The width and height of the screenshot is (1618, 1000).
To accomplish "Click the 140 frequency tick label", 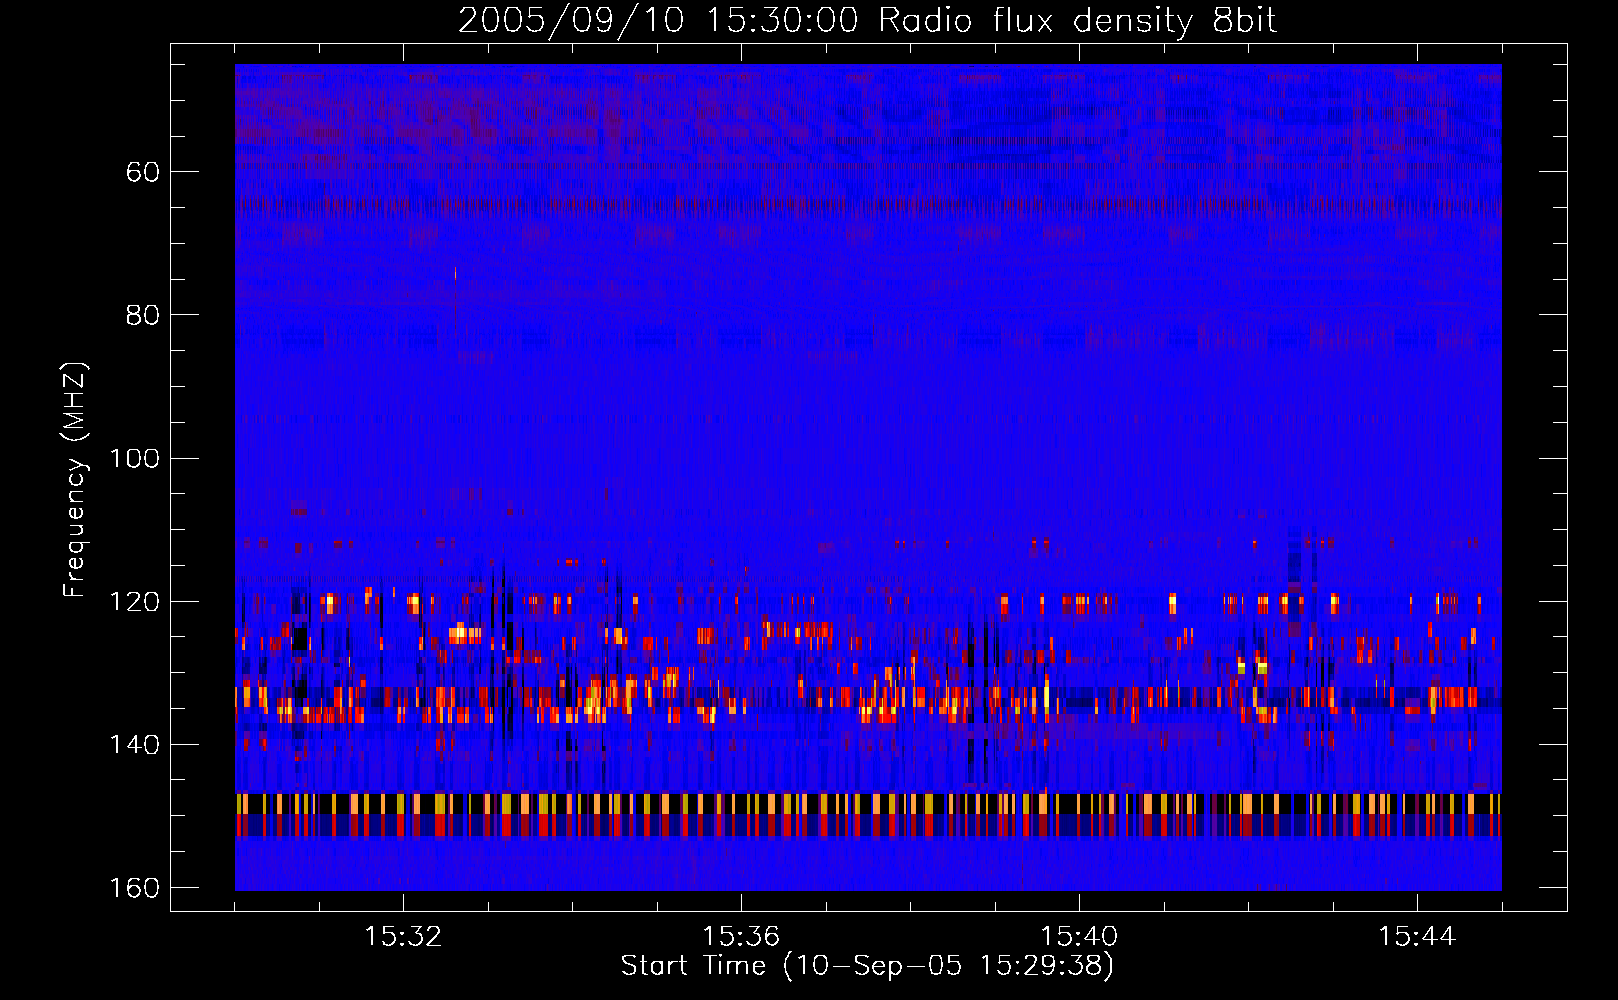I will pos(135,744).
